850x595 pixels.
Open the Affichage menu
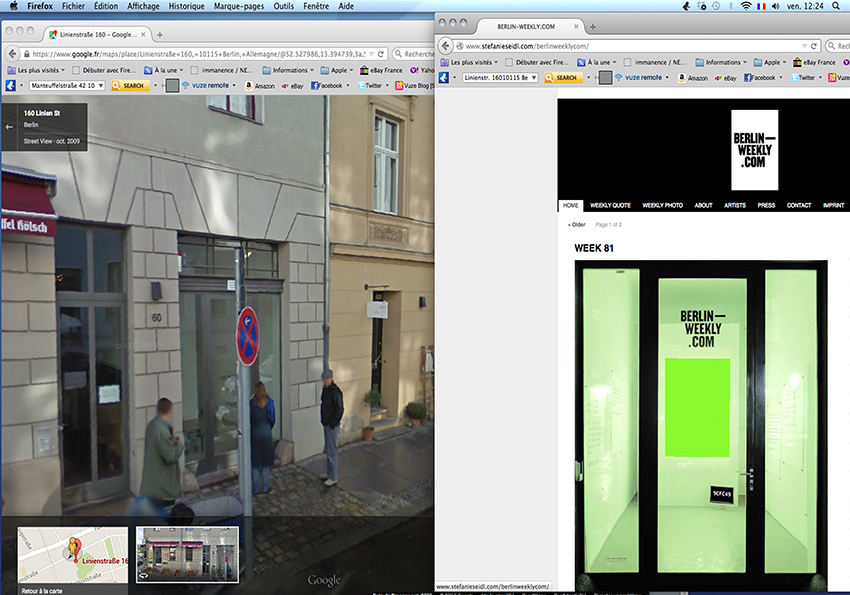tap(143, 6)
